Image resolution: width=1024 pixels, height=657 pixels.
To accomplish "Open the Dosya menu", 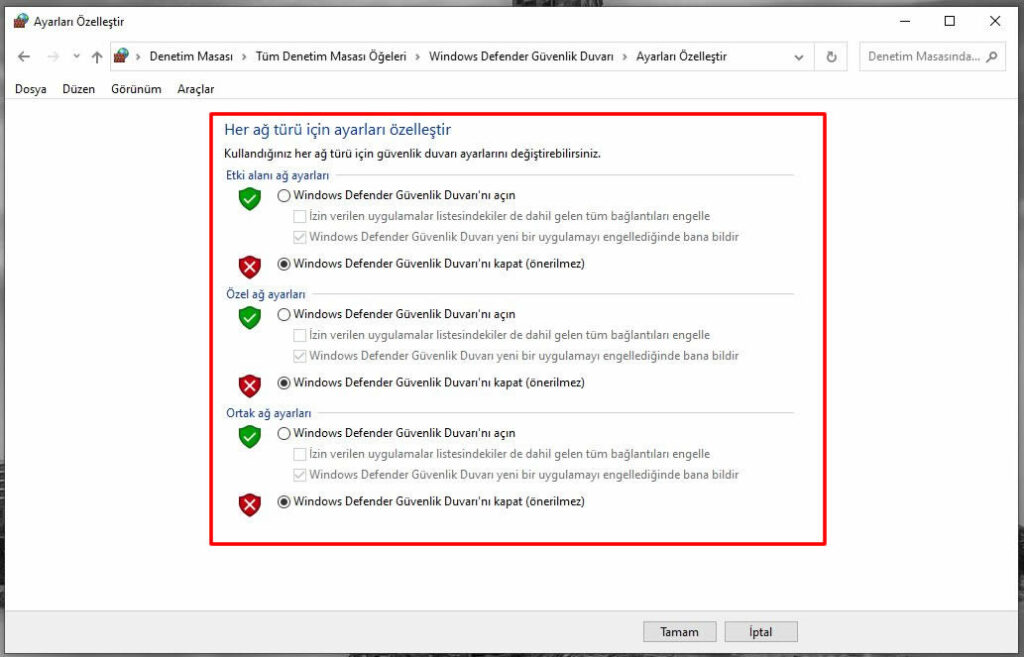I will pyautogui.click(x=31, y=89).
